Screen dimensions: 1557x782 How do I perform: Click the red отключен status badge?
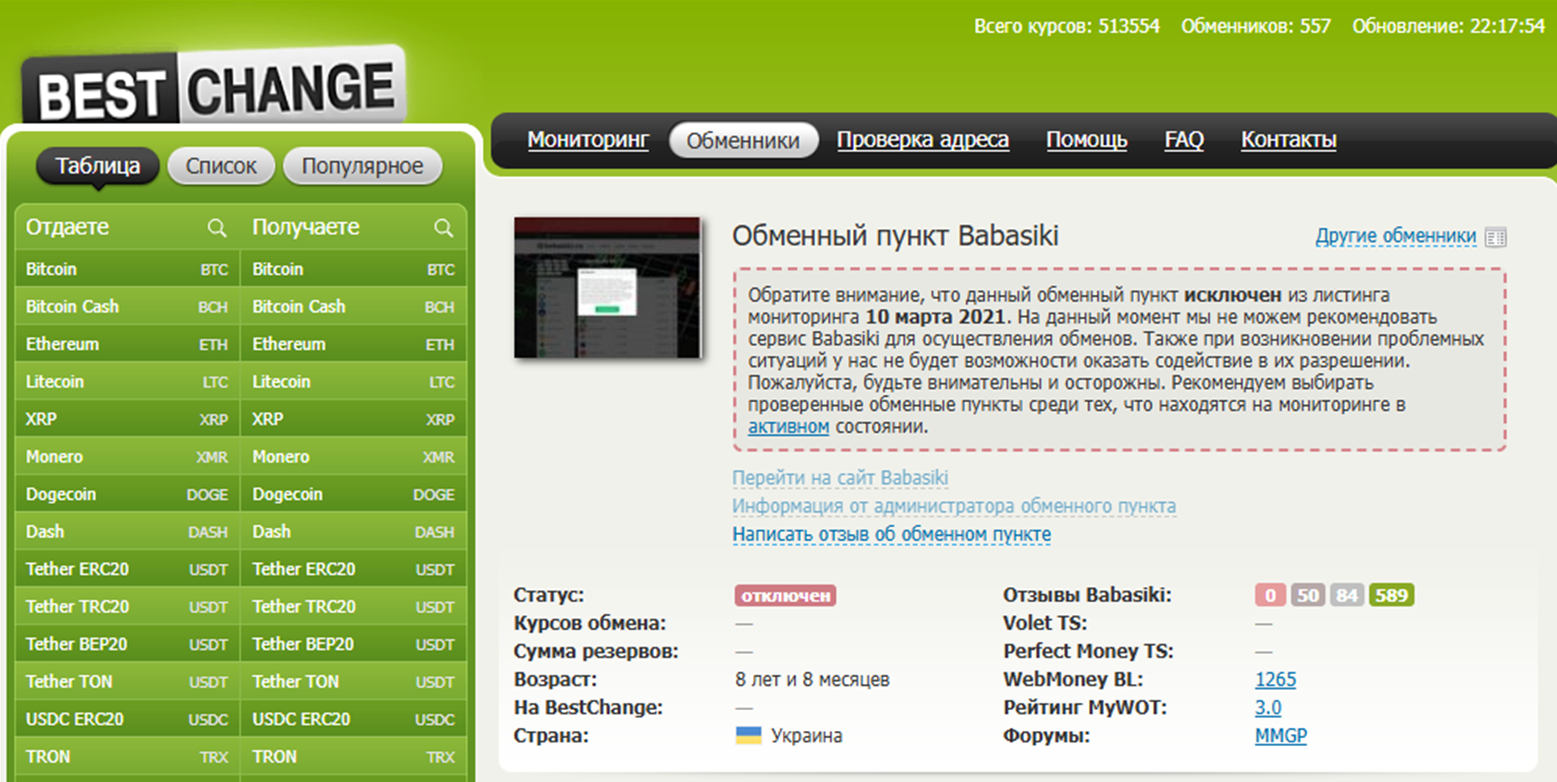click(786, 596)
